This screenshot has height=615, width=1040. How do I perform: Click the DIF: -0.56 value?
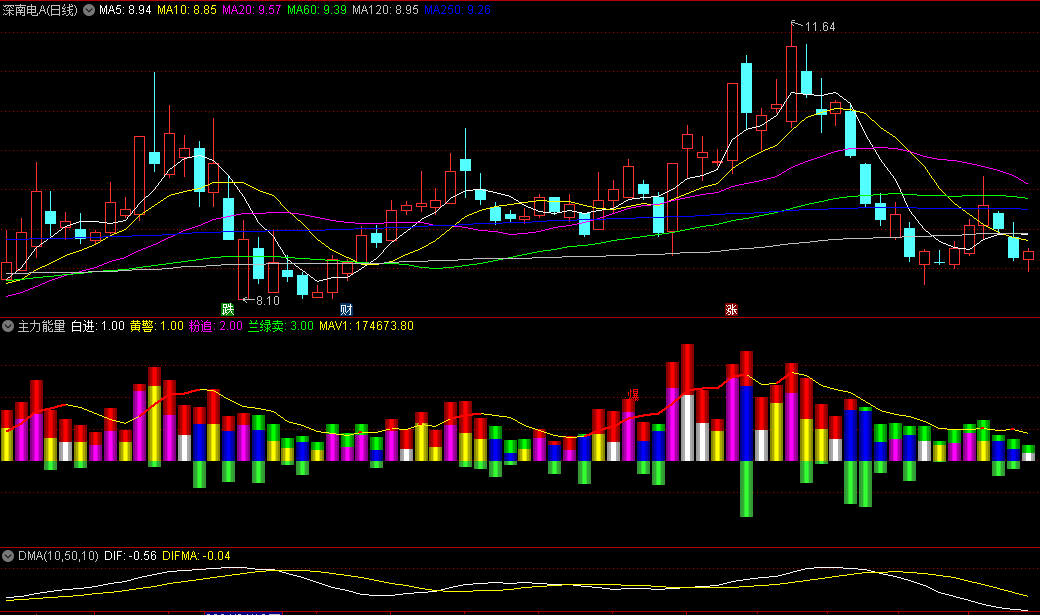tap(130, 556)
